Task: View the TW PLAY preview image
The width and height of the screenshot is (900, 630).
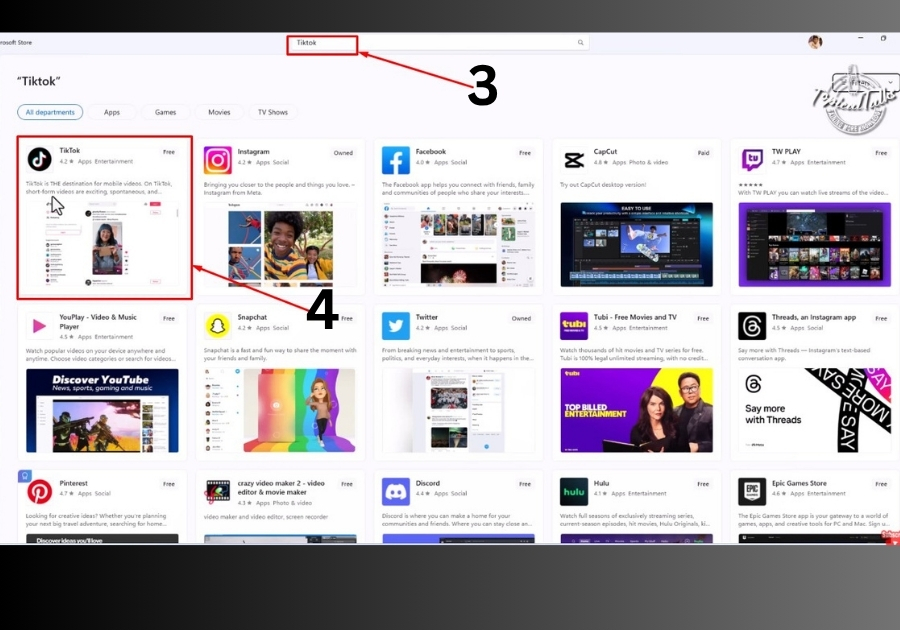Action: [x=814, y=245]
